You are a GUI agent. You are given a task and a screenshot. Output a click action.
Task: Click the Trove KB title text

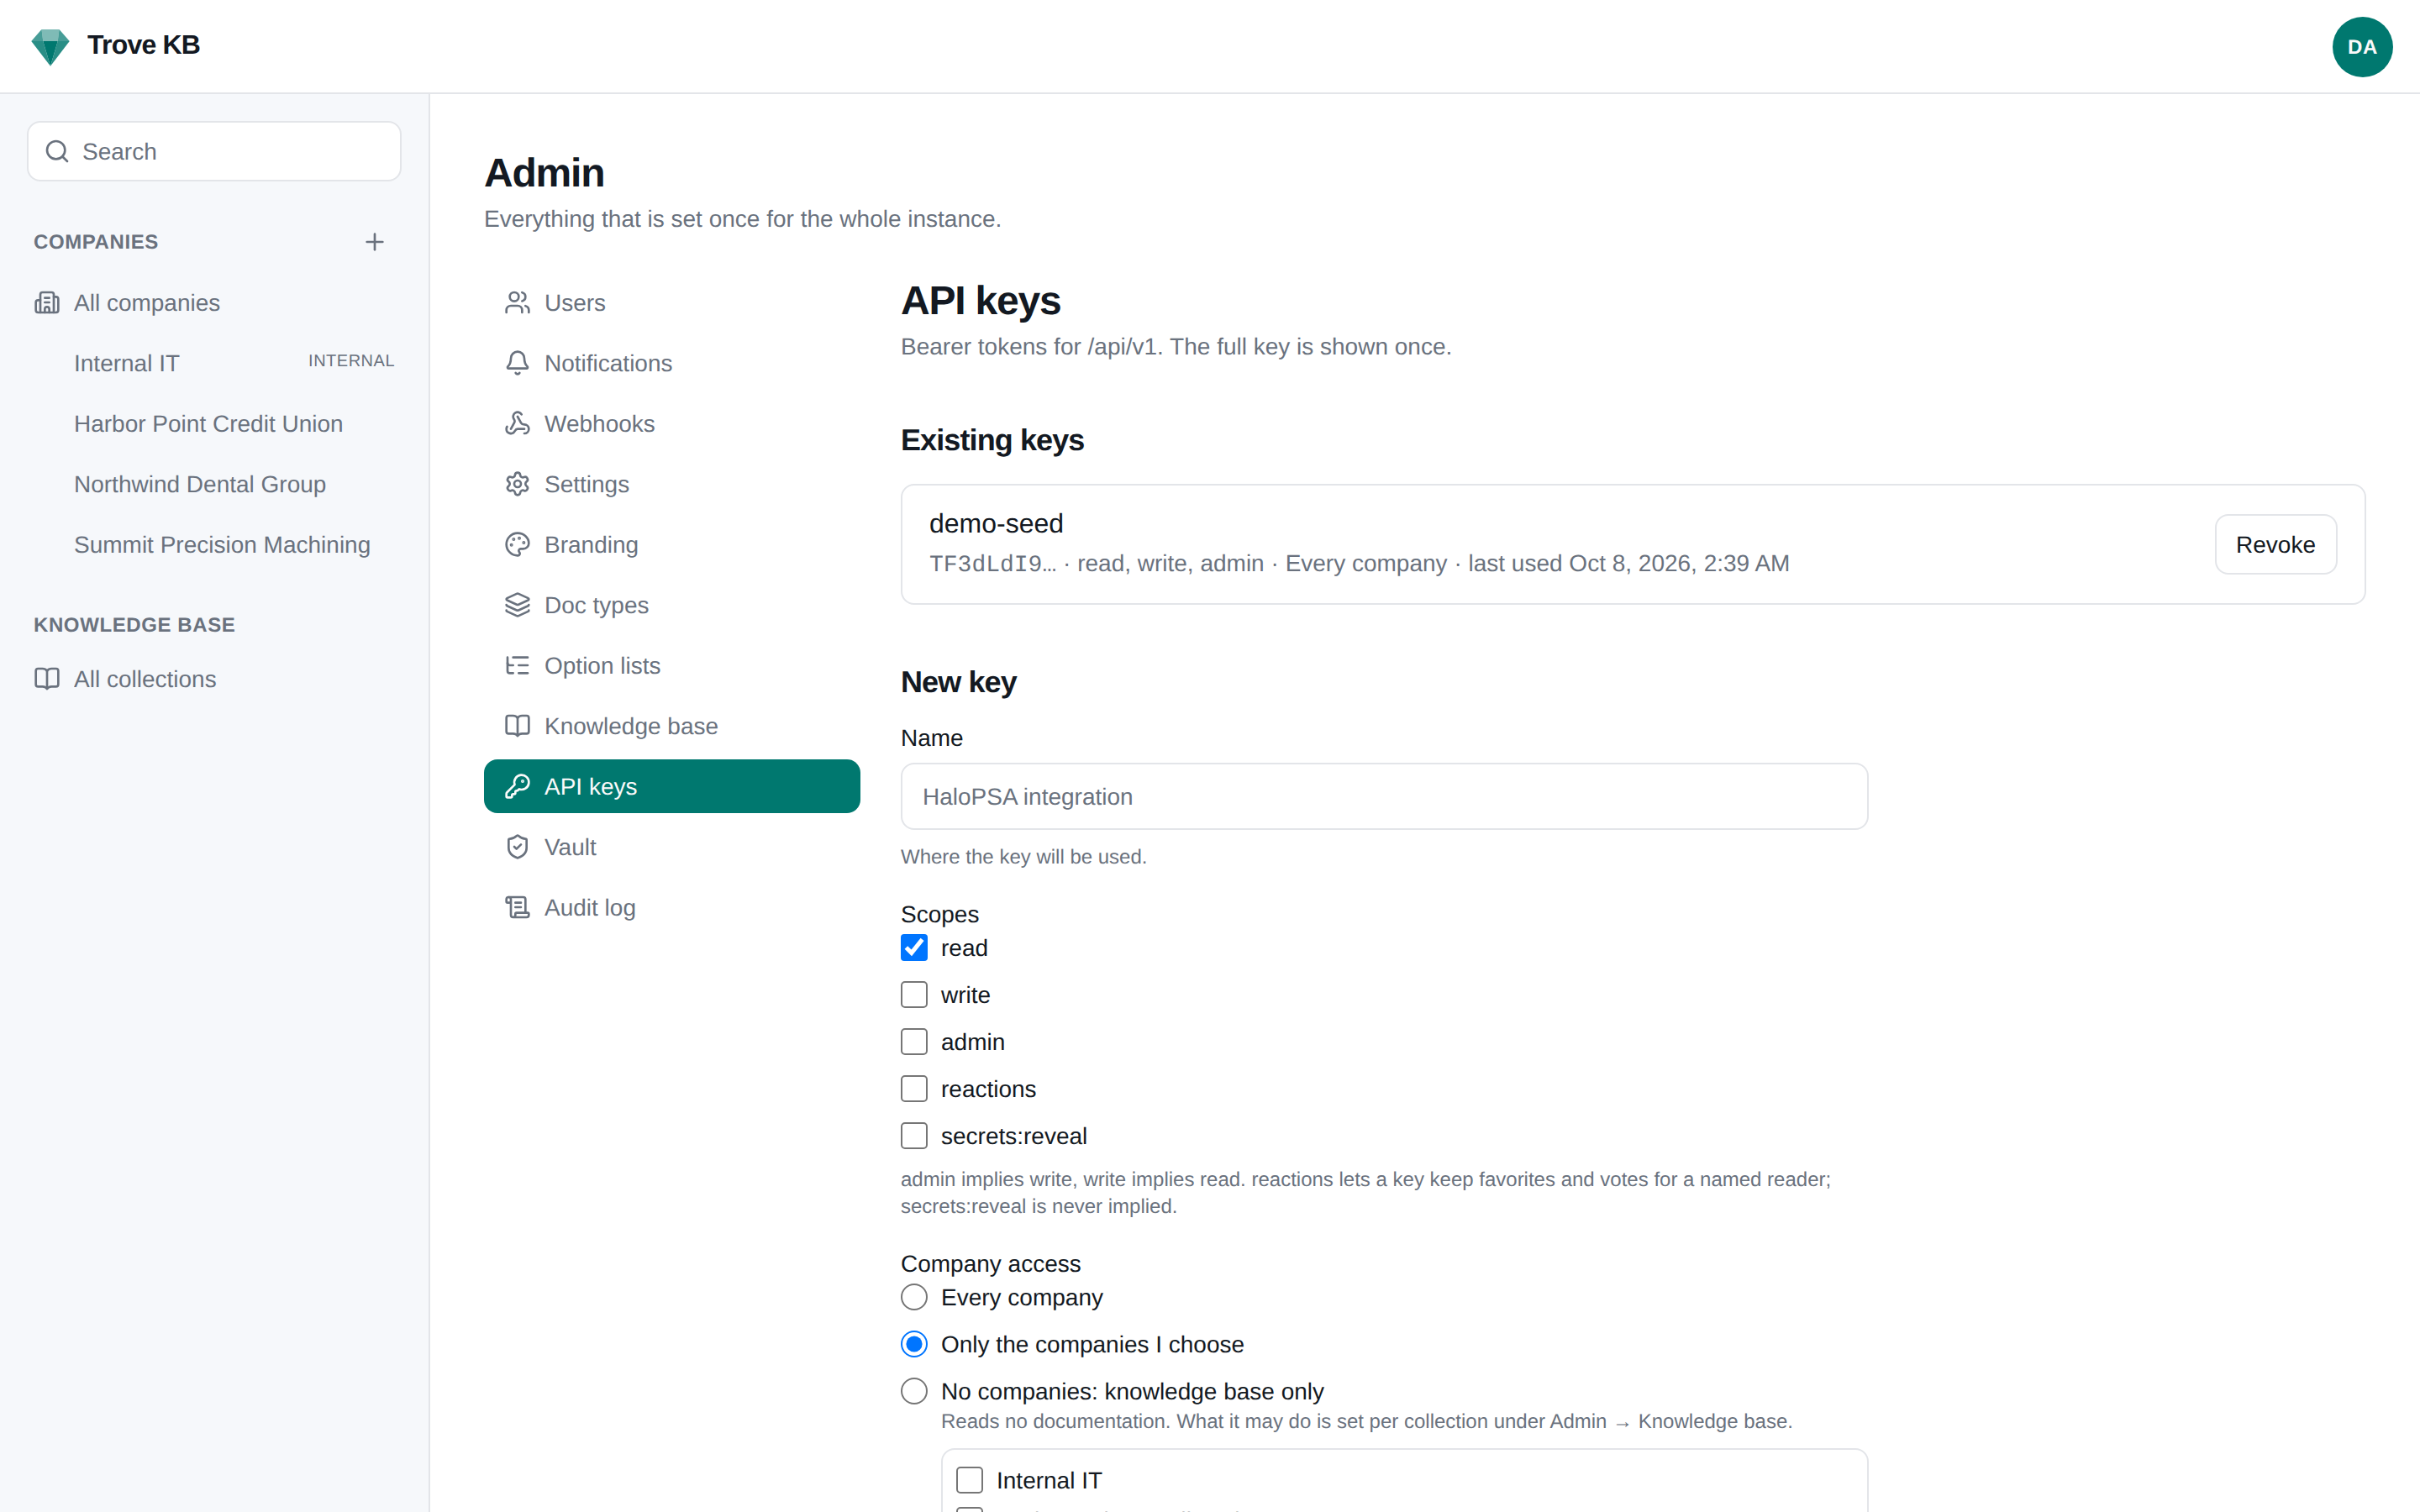click(143, 45)
